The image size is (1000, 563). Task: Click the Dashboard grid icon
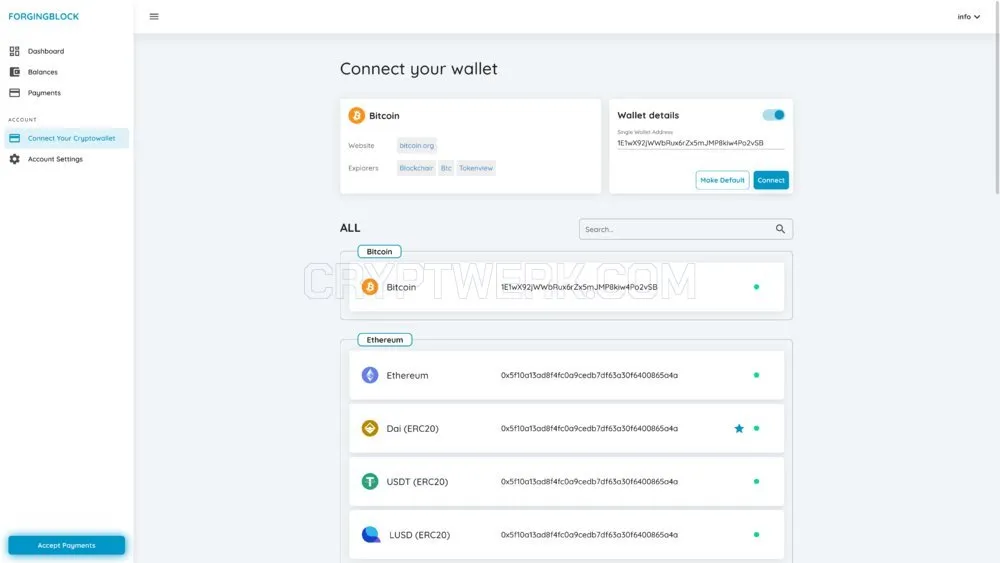[15, 51]
